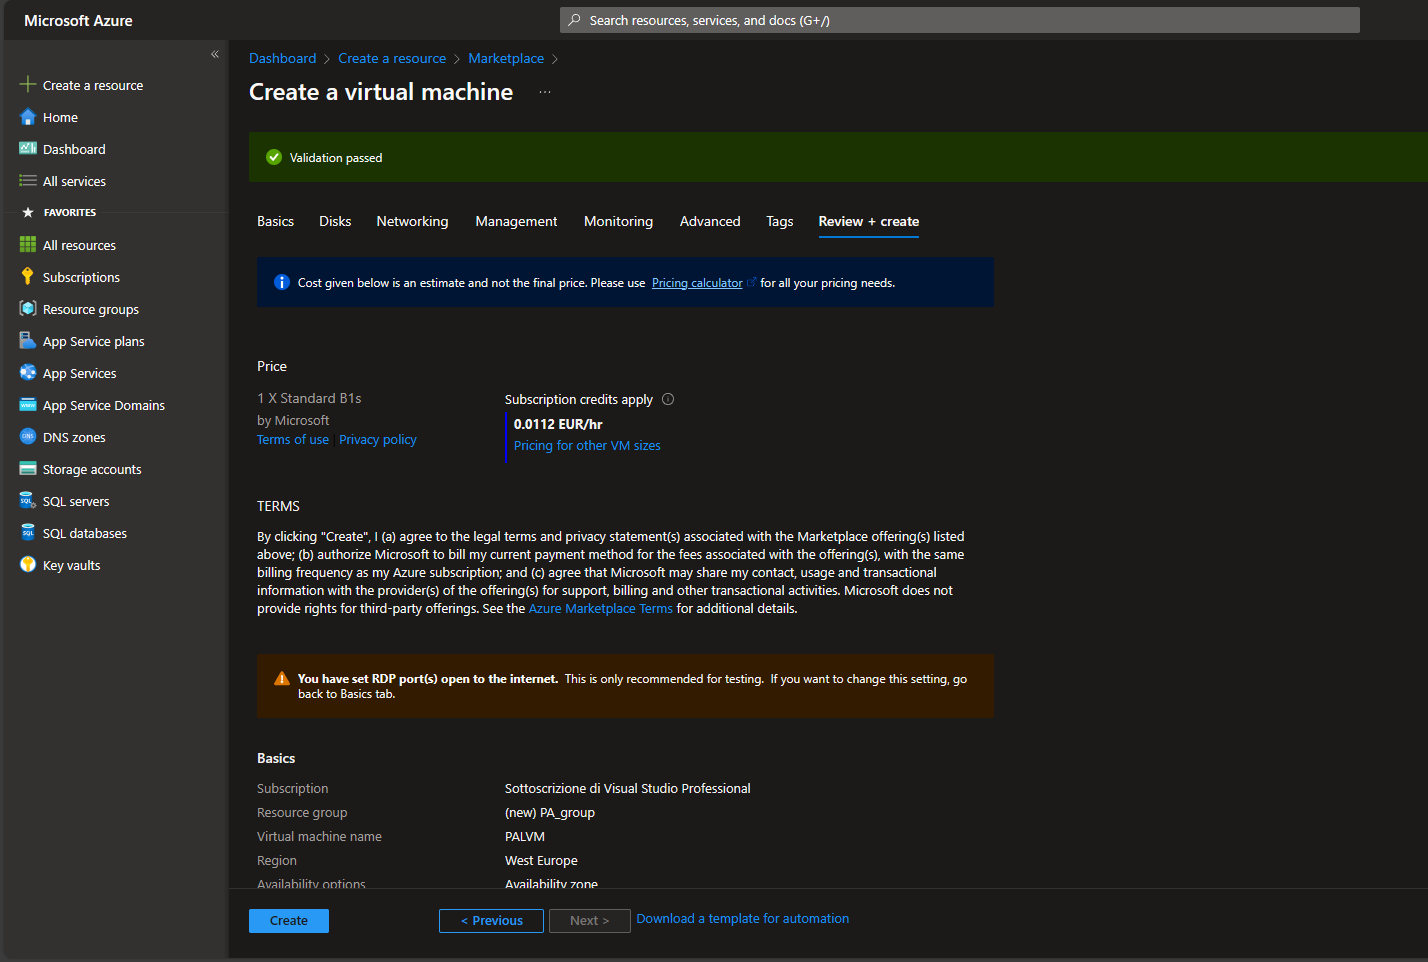1428x962 pixels.
Task: Switch to the Disks tab
Action: 335,221
